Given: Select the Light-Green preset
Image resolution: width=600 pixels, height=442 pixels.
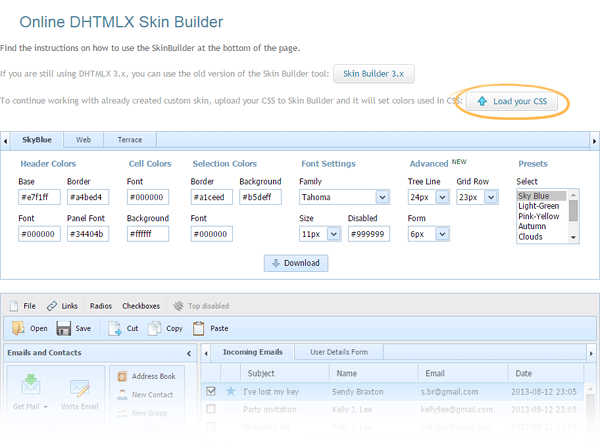Looking at the screenshot, I should click(539, 206).
